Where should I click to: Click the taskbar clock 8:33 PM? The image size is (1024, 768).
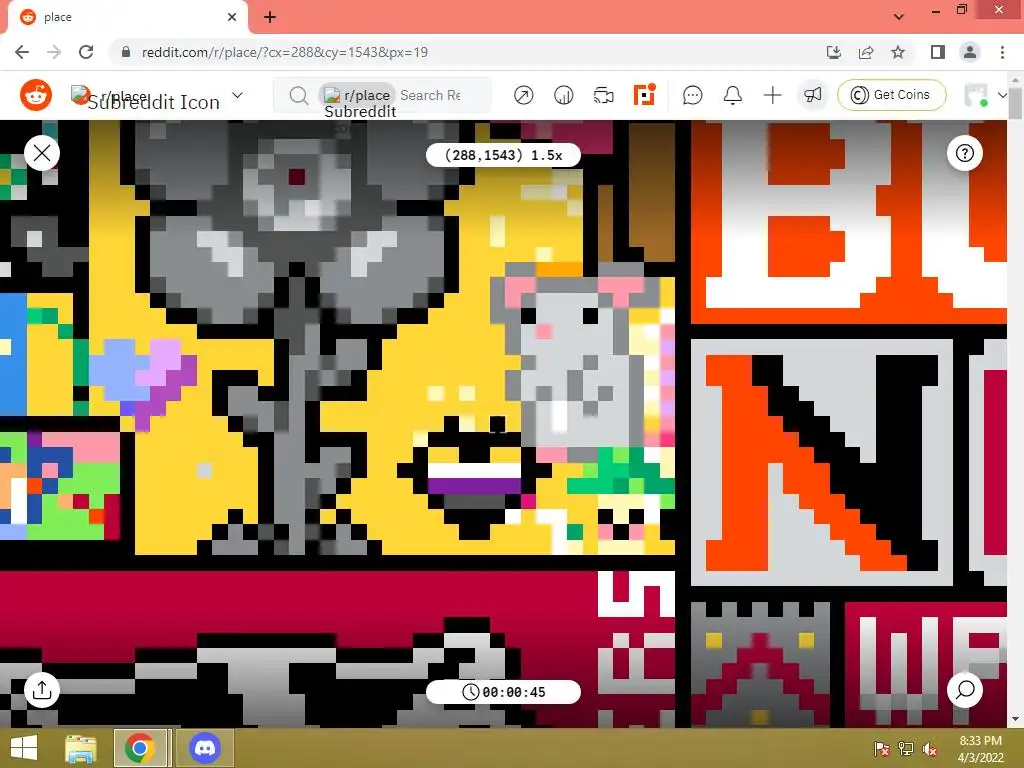tap(980, 748)
